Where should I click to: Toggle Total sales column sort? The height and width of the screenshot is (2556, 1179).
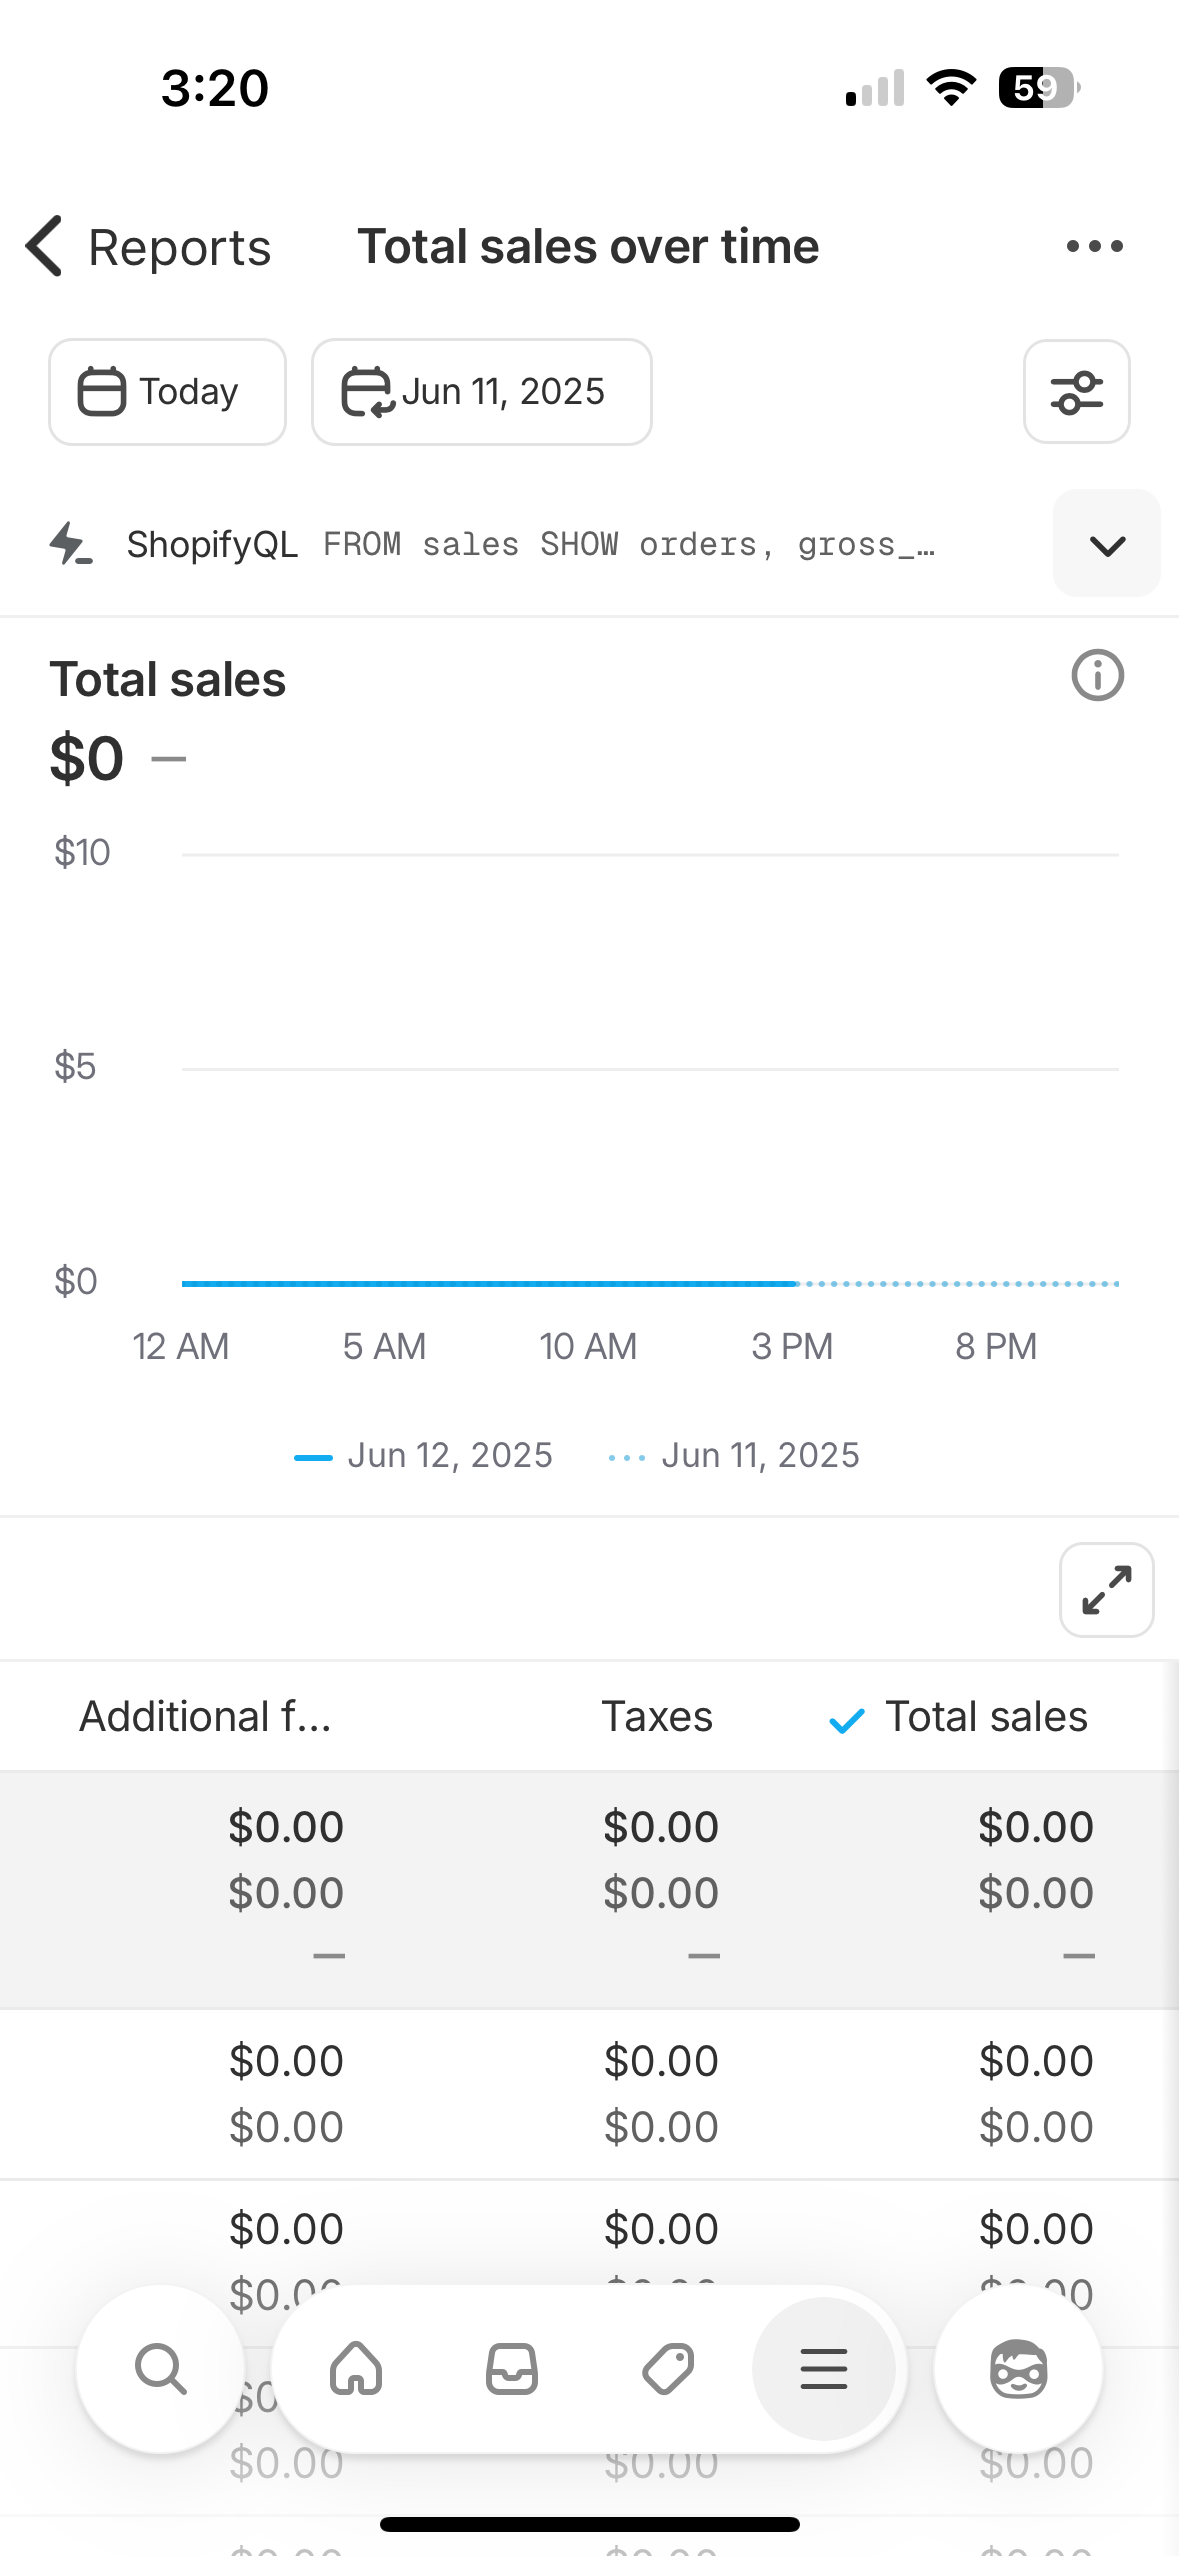[985, 1717]
